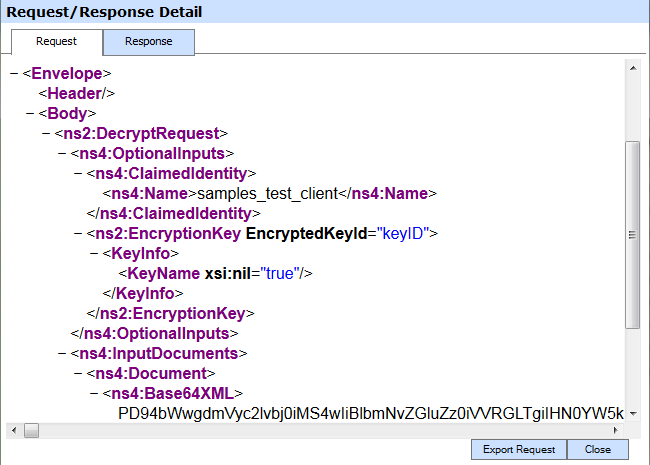The width and height of the screenshot is (650, 465).
Task: Collapse the ns2:EncryptionKey node
Action: [x=77, y=233]
